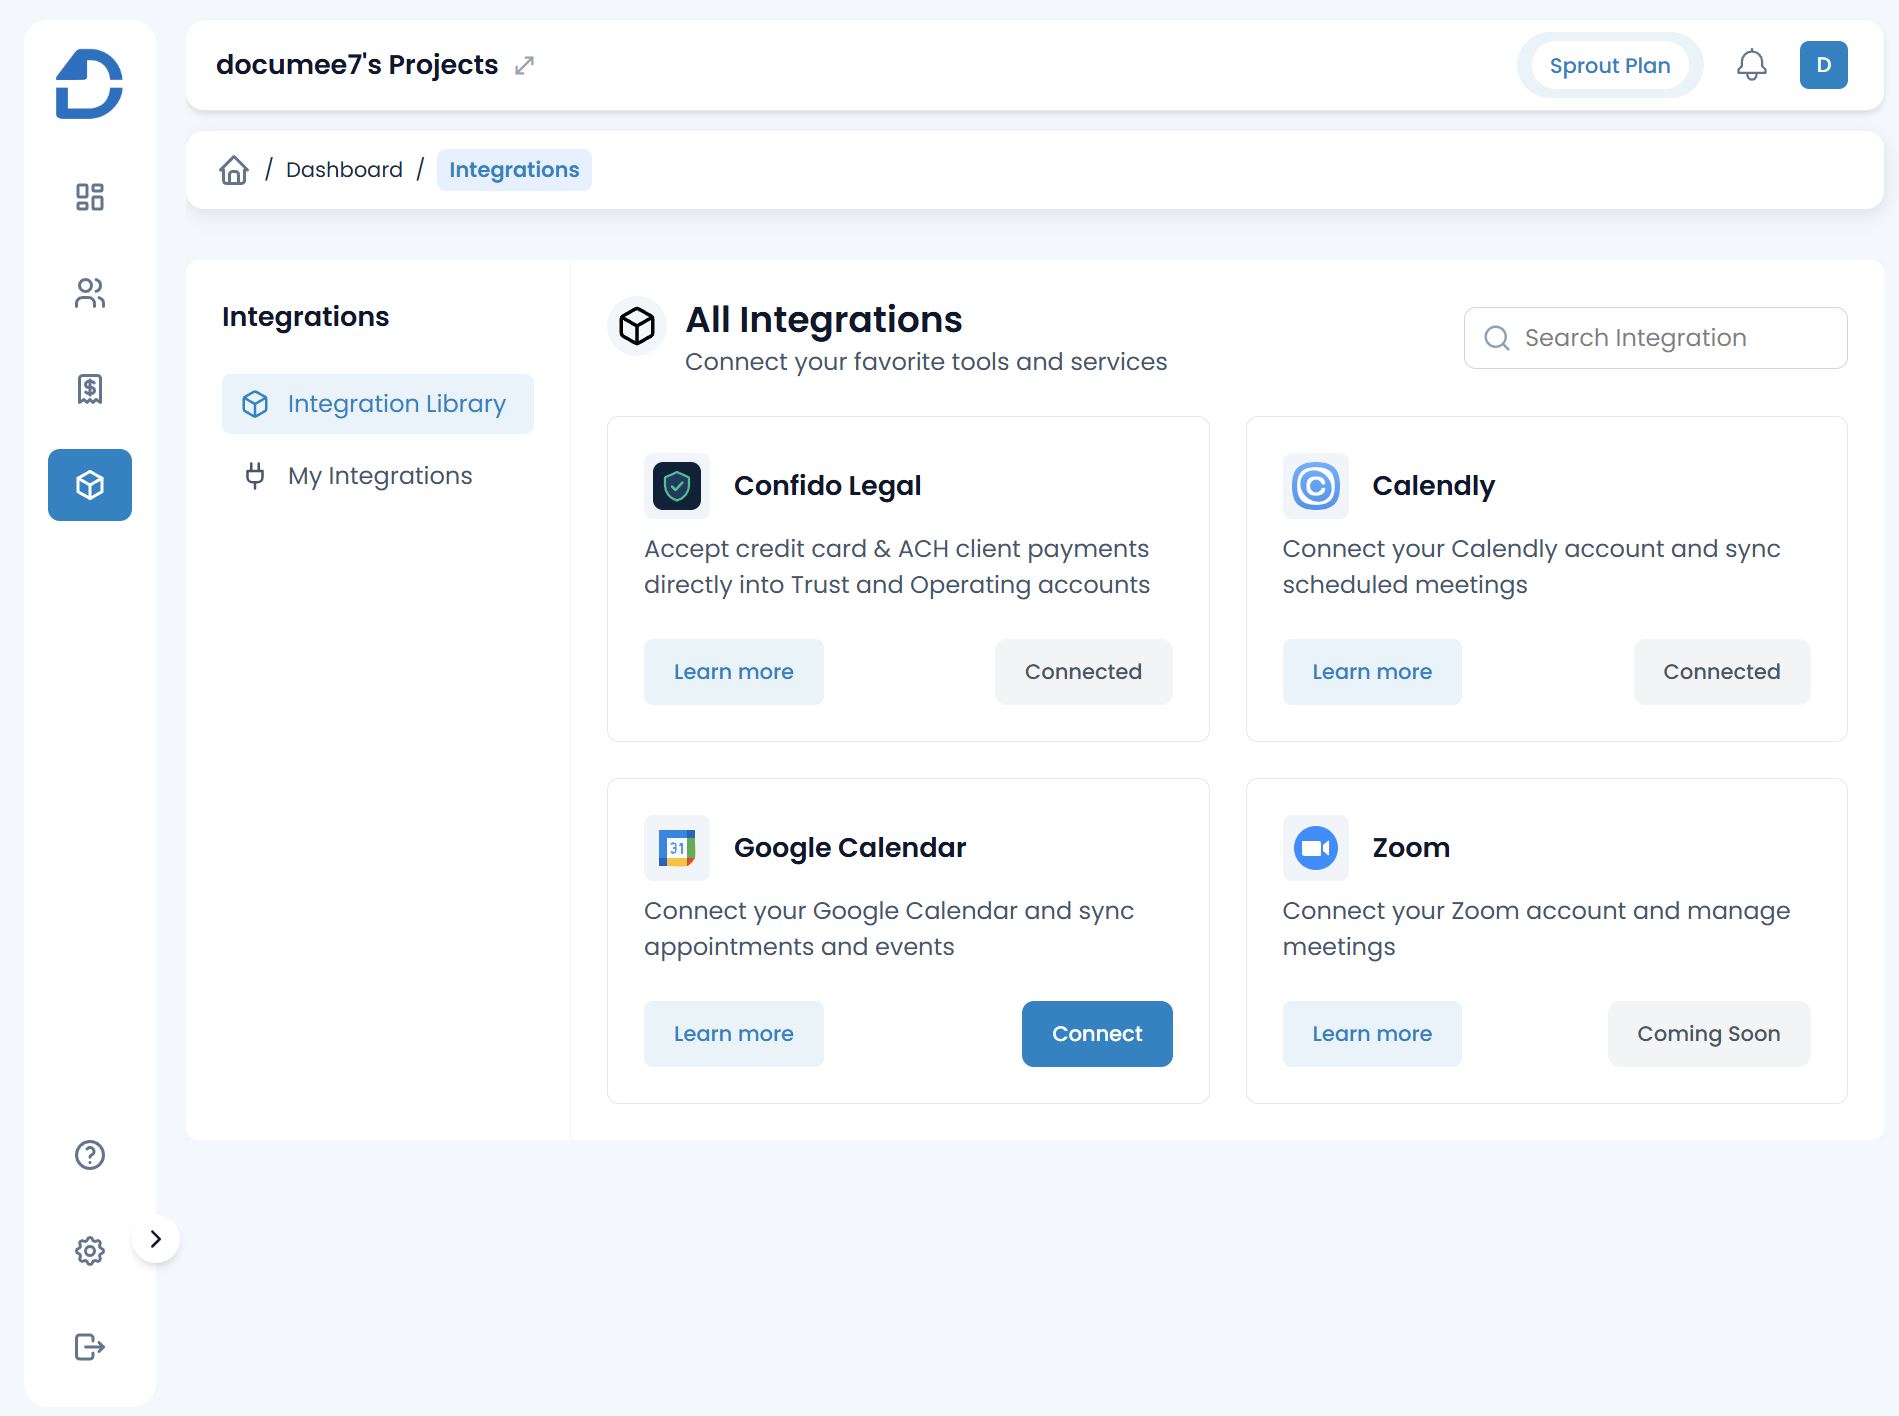This screenshot has width=1899, height=1416.
Task: Click the Confido Legal card title
Action: pyautogui.click(x=828, y=486)
